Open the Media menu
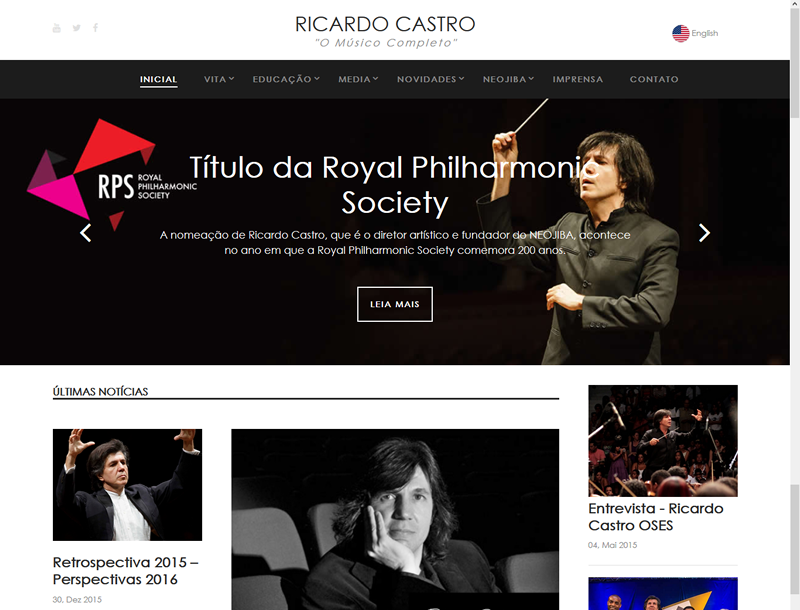Screen dimensions: 800x610 pyautogui.click(x=358, y=79)
